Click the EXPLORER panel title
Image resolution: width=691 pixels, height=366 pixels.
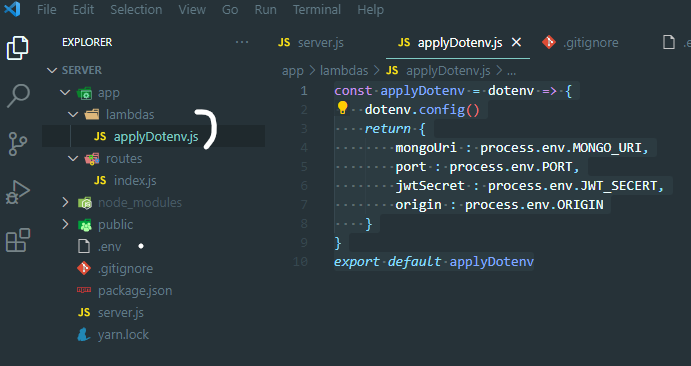click(x=87, y=42)
